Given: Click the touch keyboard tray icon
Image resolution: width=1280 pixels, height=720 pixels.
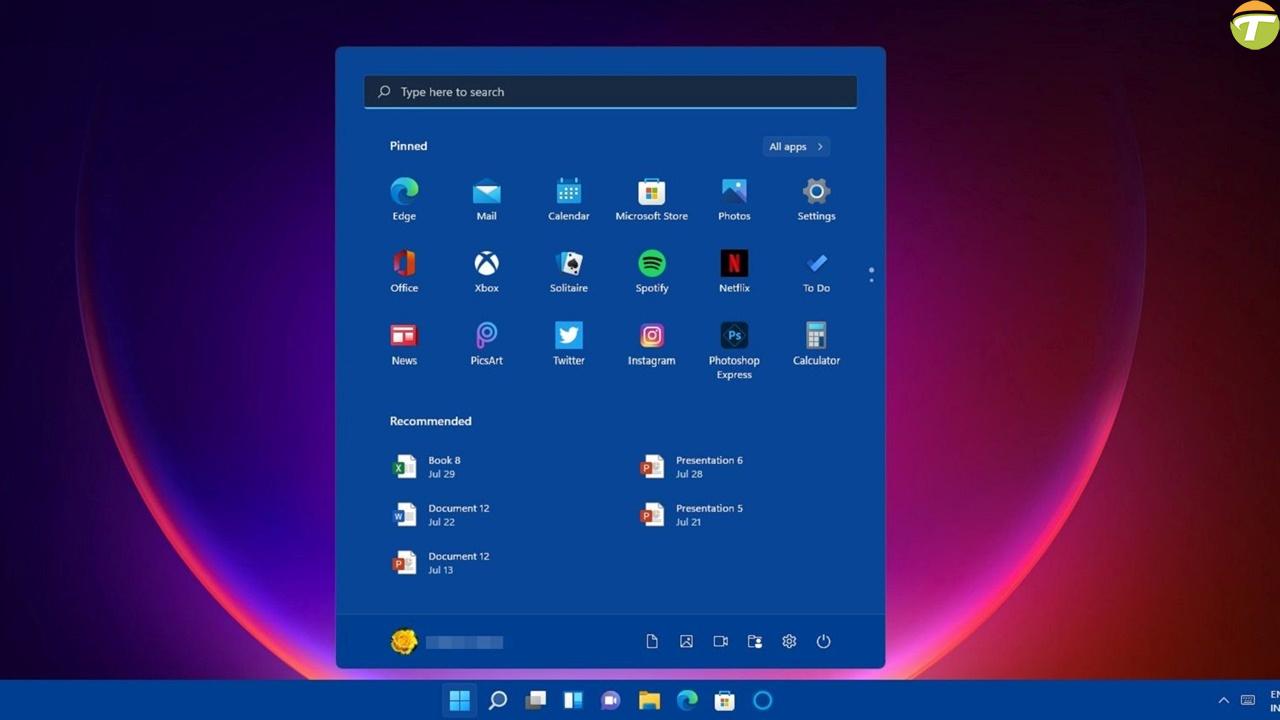Looking at the screenshot, I should coord(1248,700).
